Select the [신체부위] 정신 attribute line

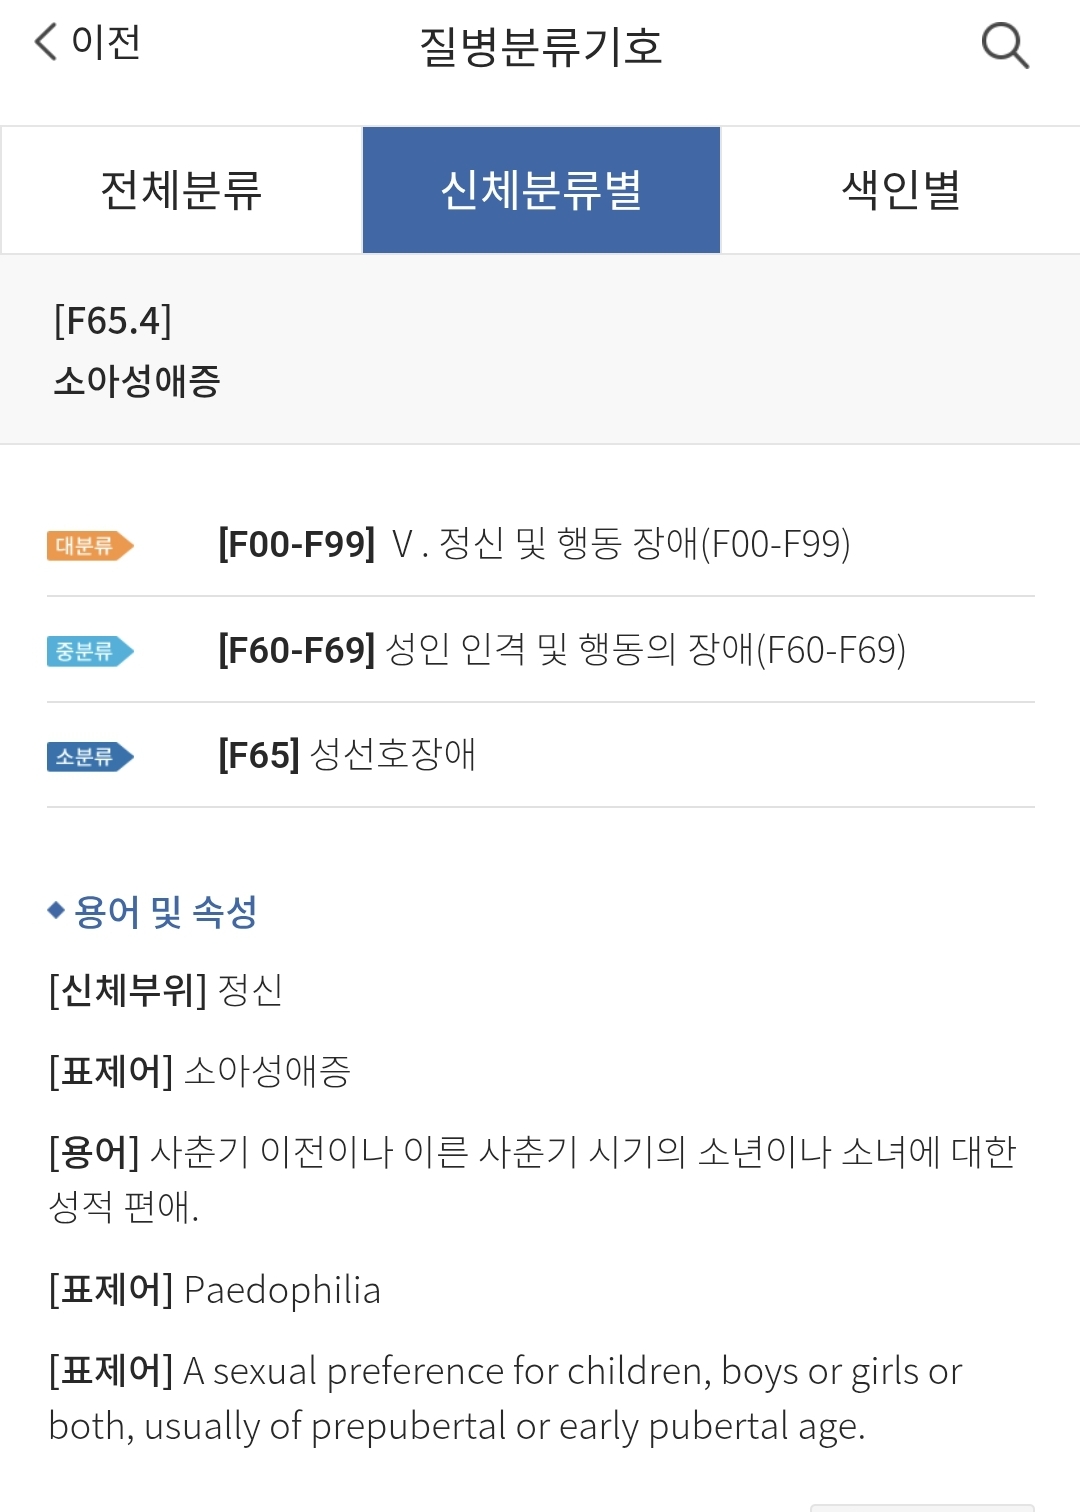click(x=166, y=991)
